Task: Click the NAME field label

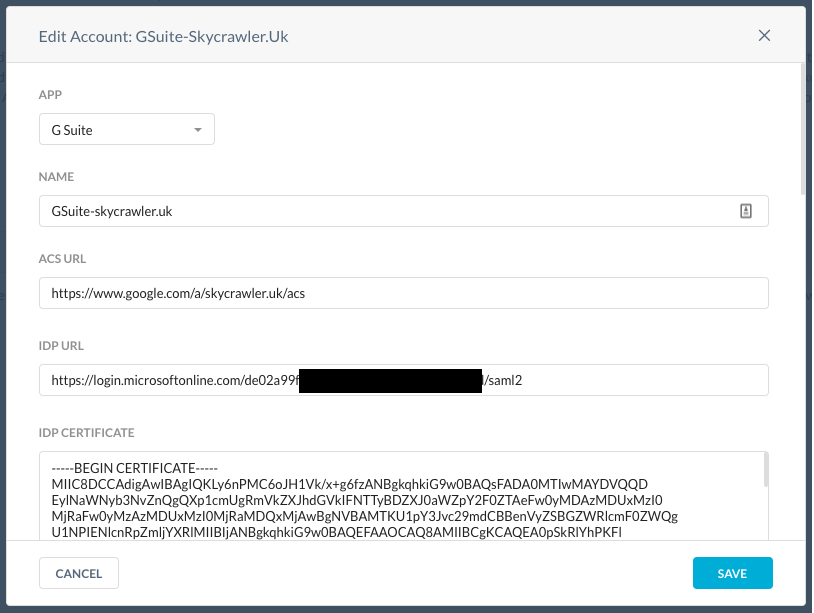Action: [x=56, y=176]
